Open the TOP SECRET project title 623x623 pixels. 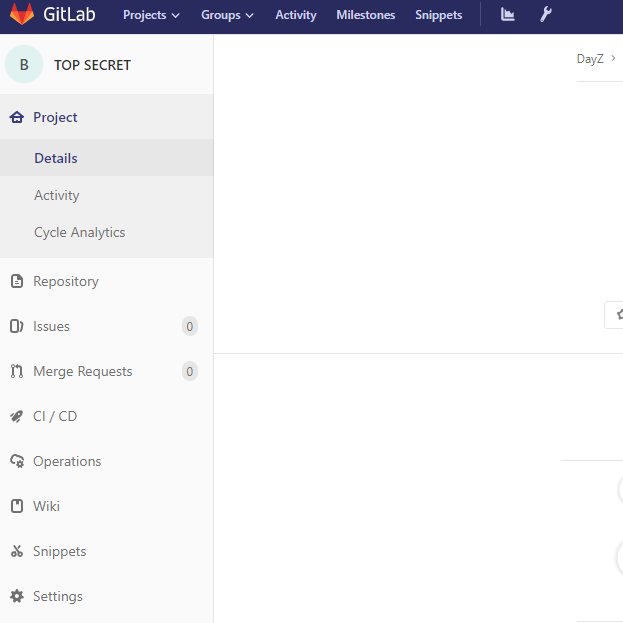coord(92,65)
